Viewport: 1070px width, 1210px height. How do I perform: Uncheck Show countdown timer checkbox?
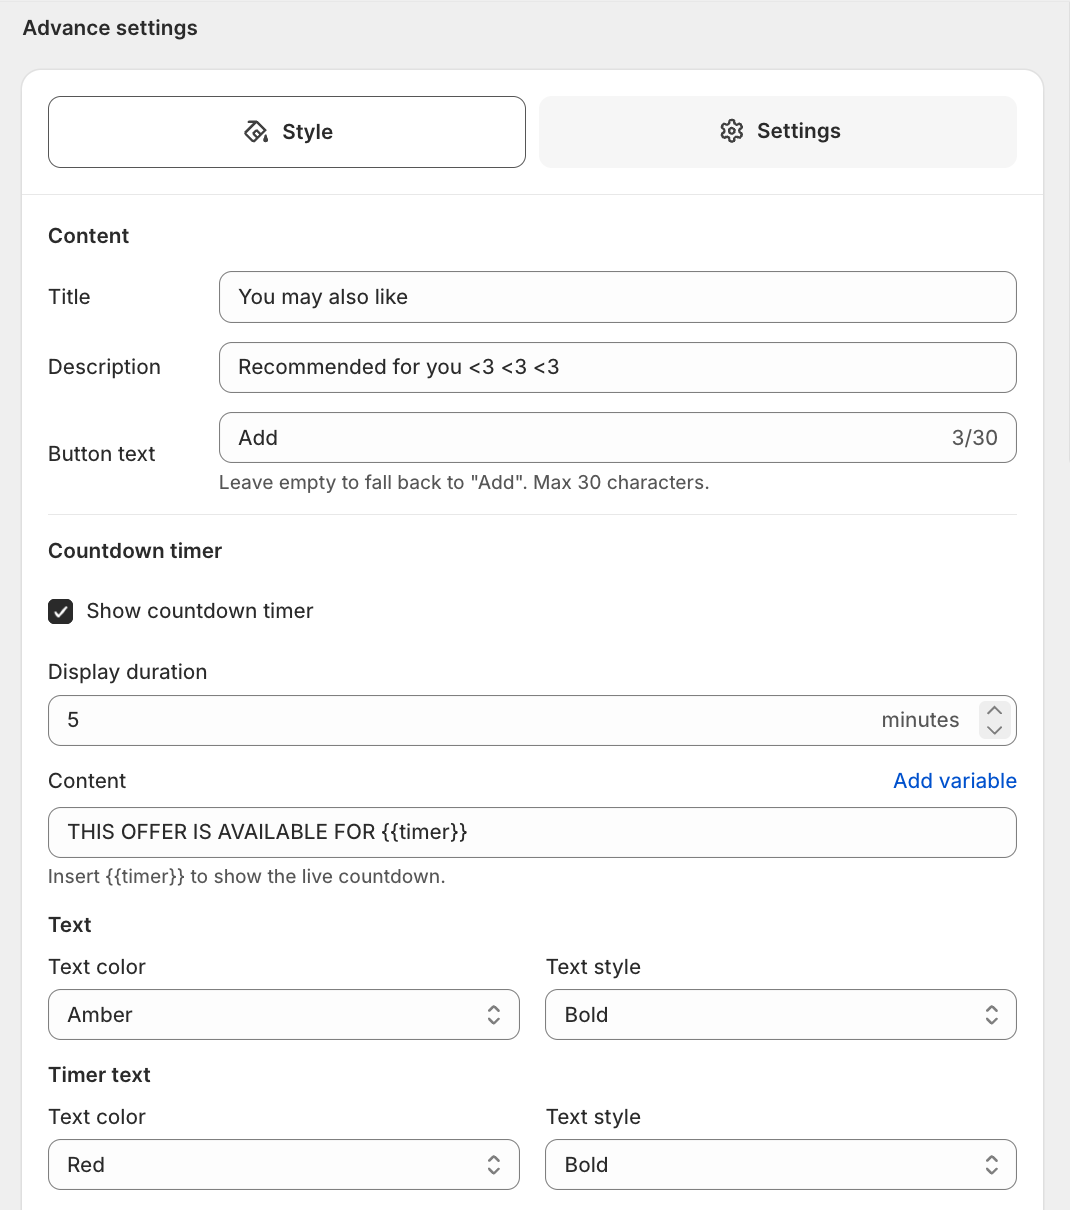tap(61, 611)
